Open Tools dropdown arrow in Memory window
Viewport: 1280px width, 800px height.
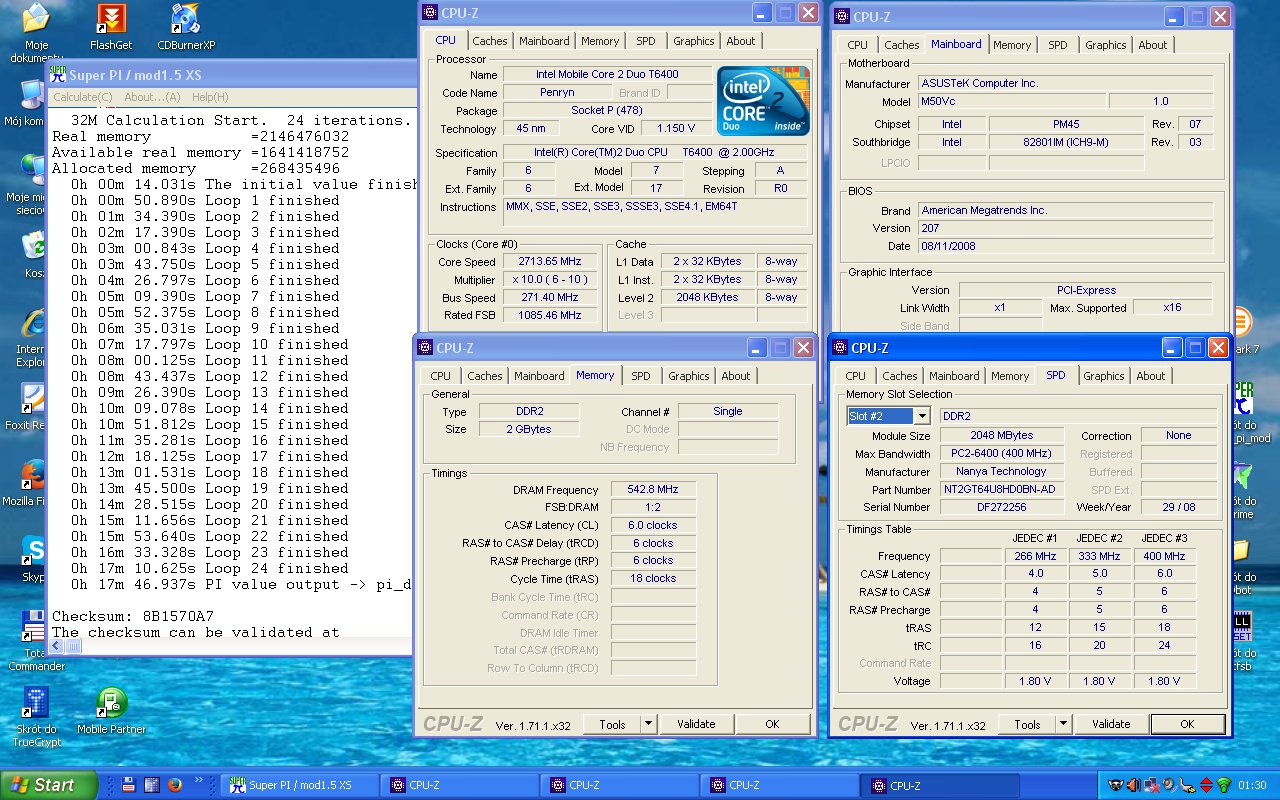647,724
